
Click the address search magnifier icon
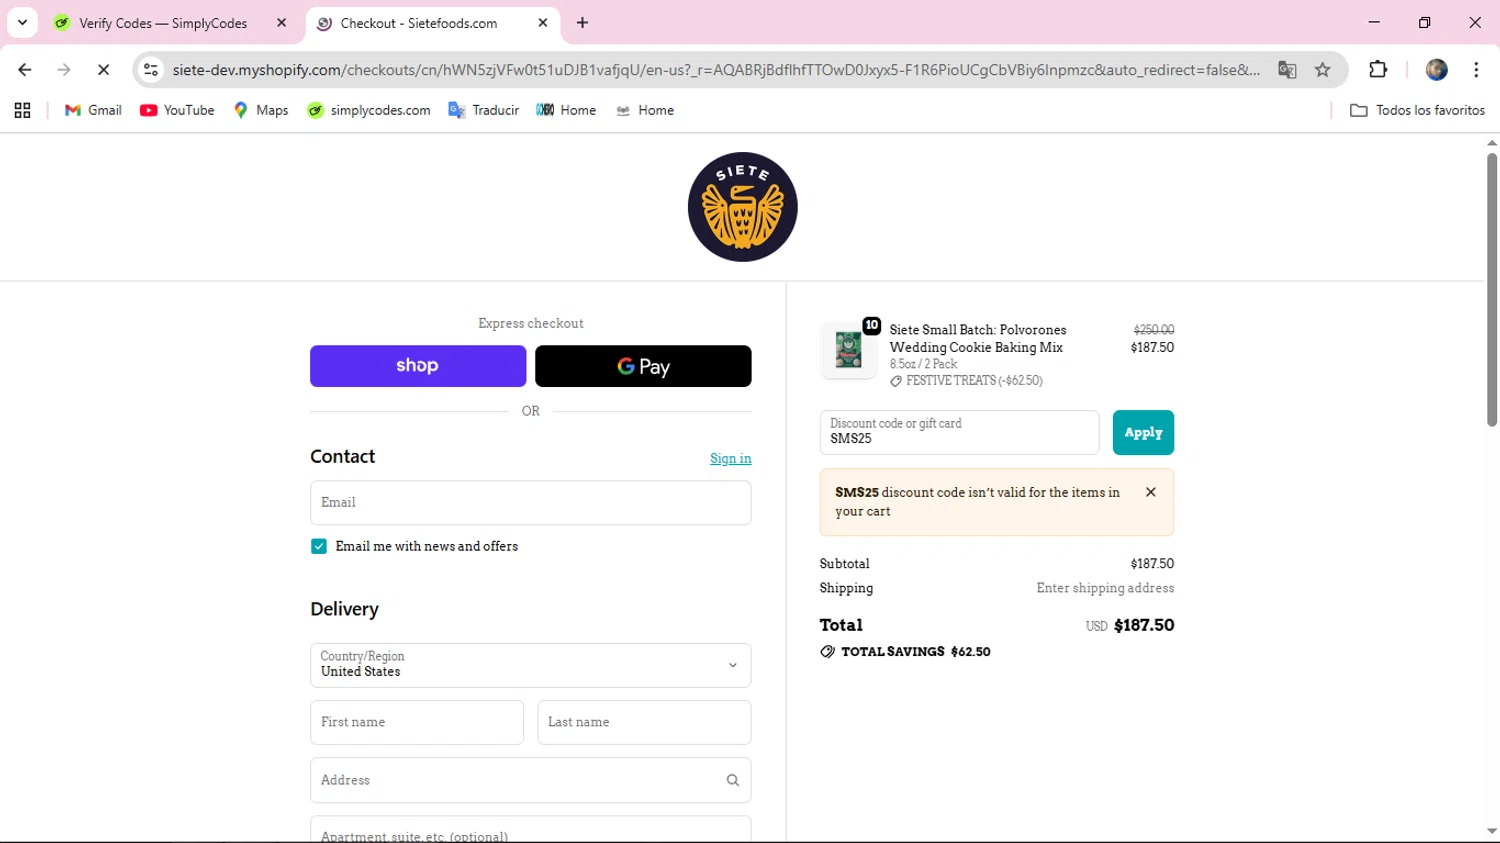[732, 780]
